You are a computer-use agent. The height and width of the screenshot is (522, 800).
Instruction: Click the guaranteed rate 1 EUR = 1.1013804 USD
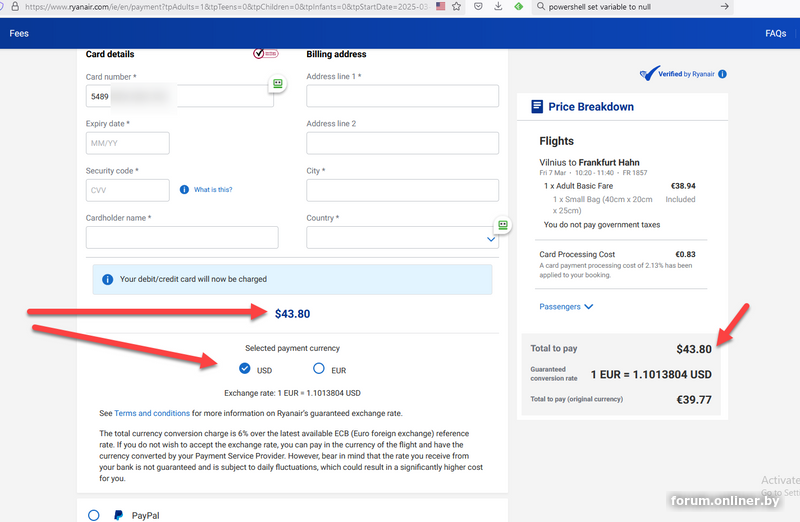pyautogui.click(x=651, y=375)
